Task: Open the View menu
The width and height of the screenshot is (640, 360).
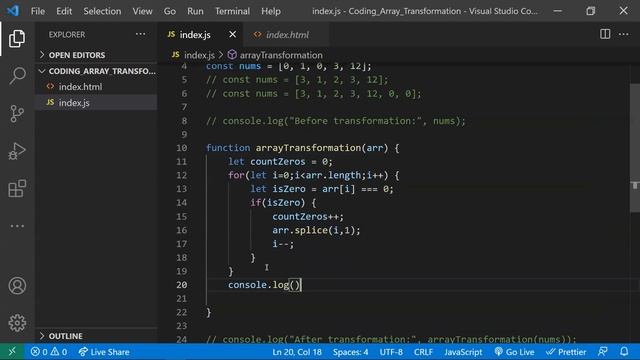Action: coord(142,11)
